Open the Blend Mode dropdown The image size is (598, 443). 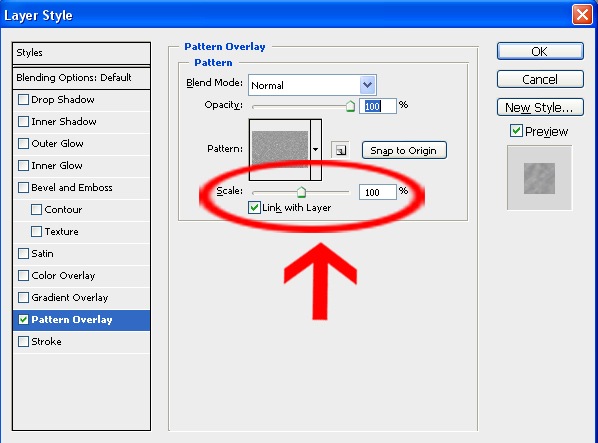(x=367, y=85)
